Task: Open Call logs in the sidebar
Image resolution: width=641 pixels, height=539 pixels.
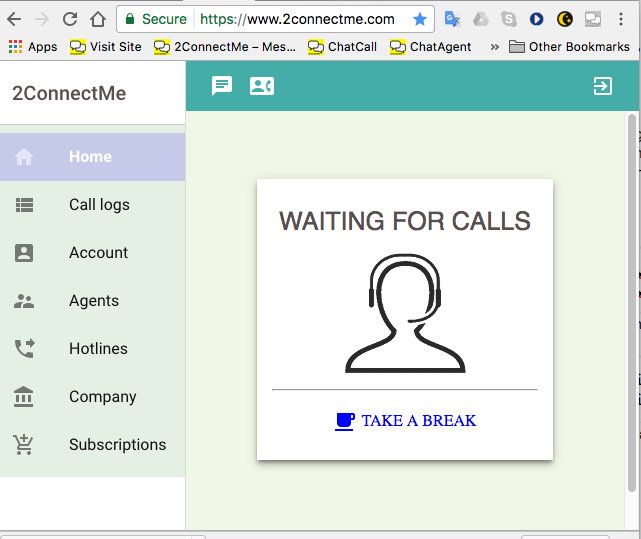Action: click(x=92, y=204)
